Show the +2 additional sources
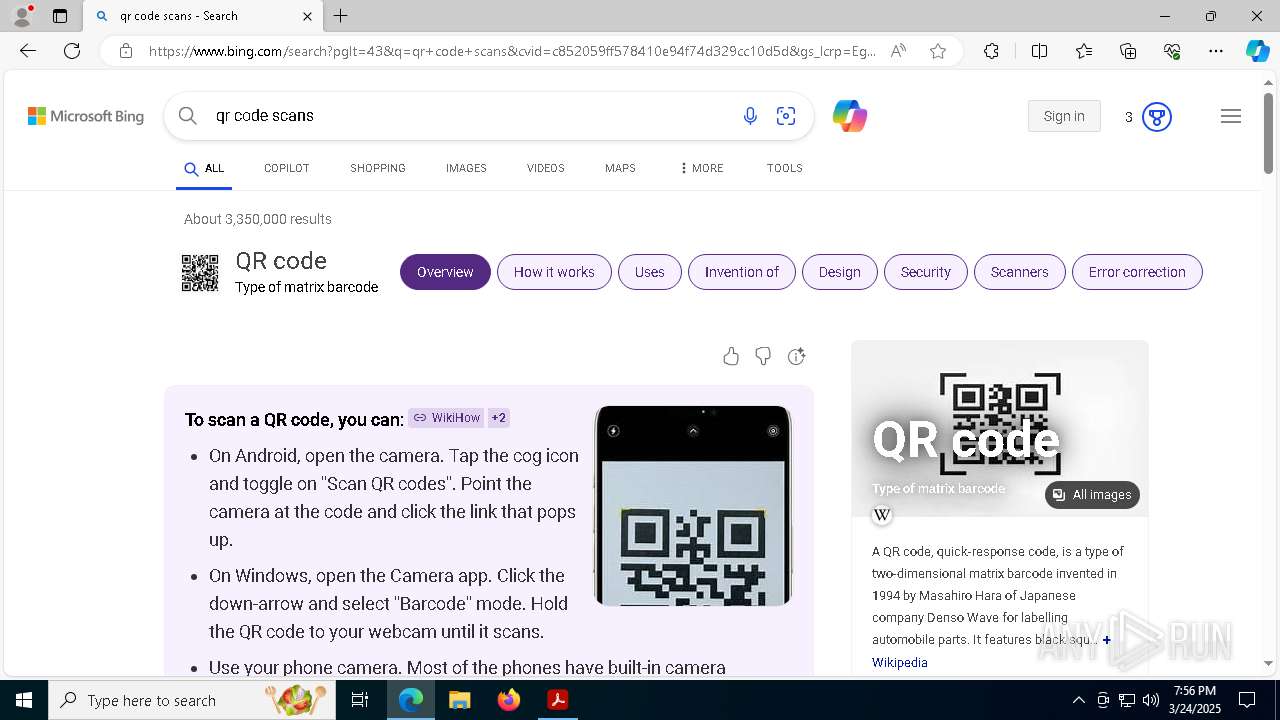The image size is (1280, 720). 498,418
